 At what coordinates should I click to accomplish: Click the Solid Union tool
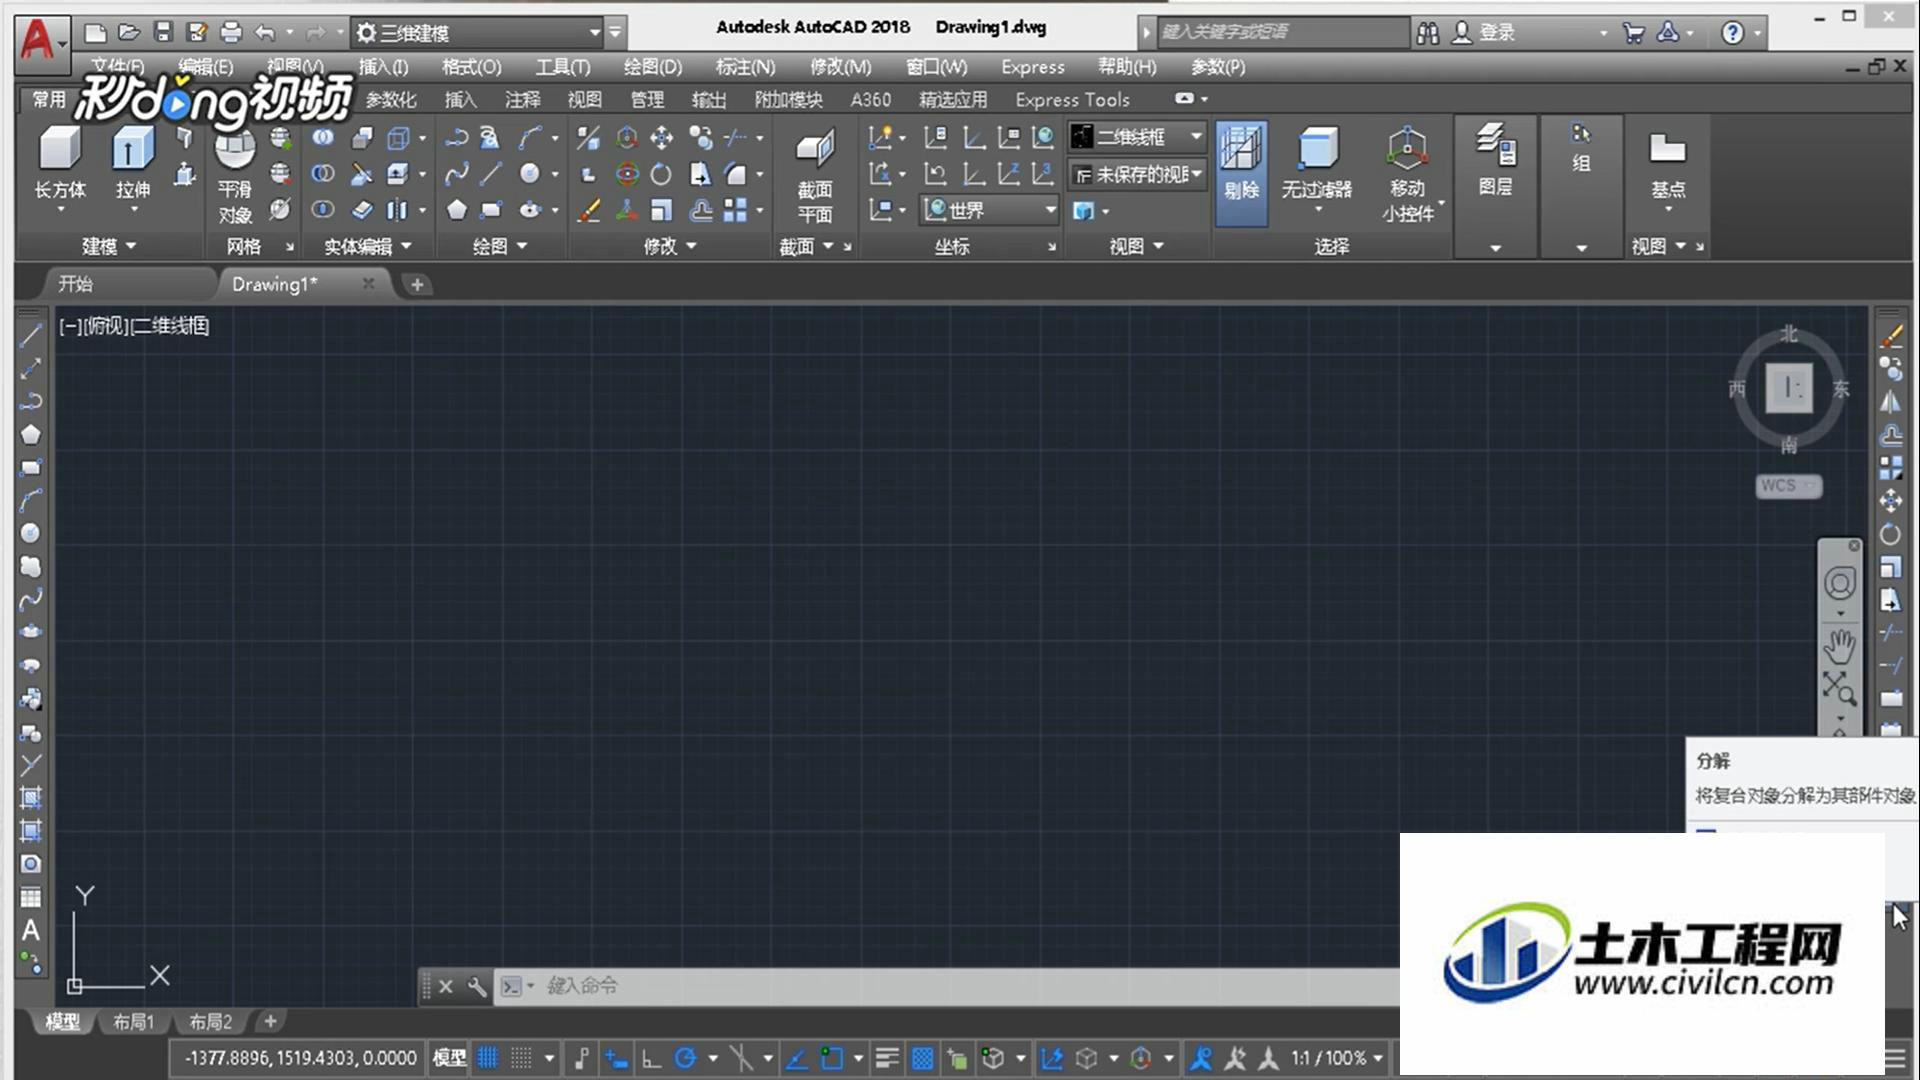(322, 138)
